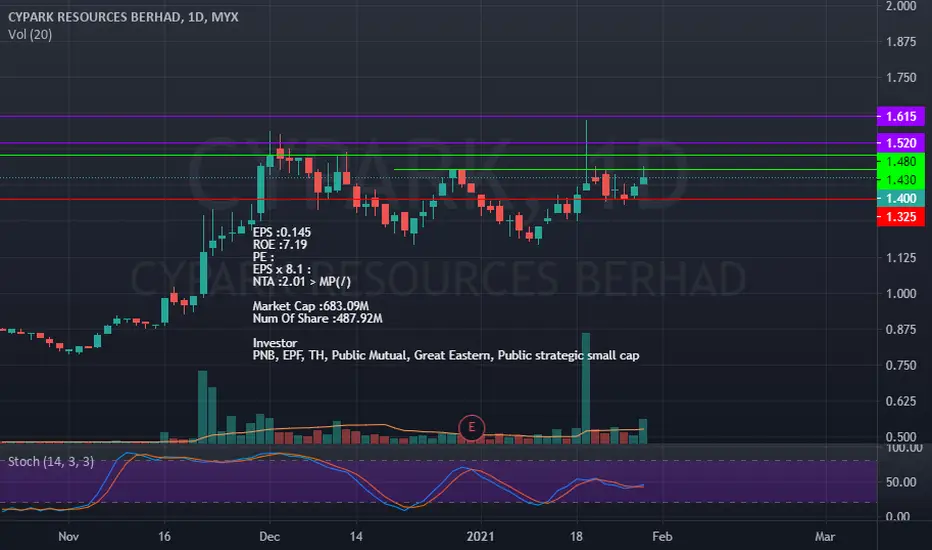Click the 0.625 price scale value

(x=900, y=401)
